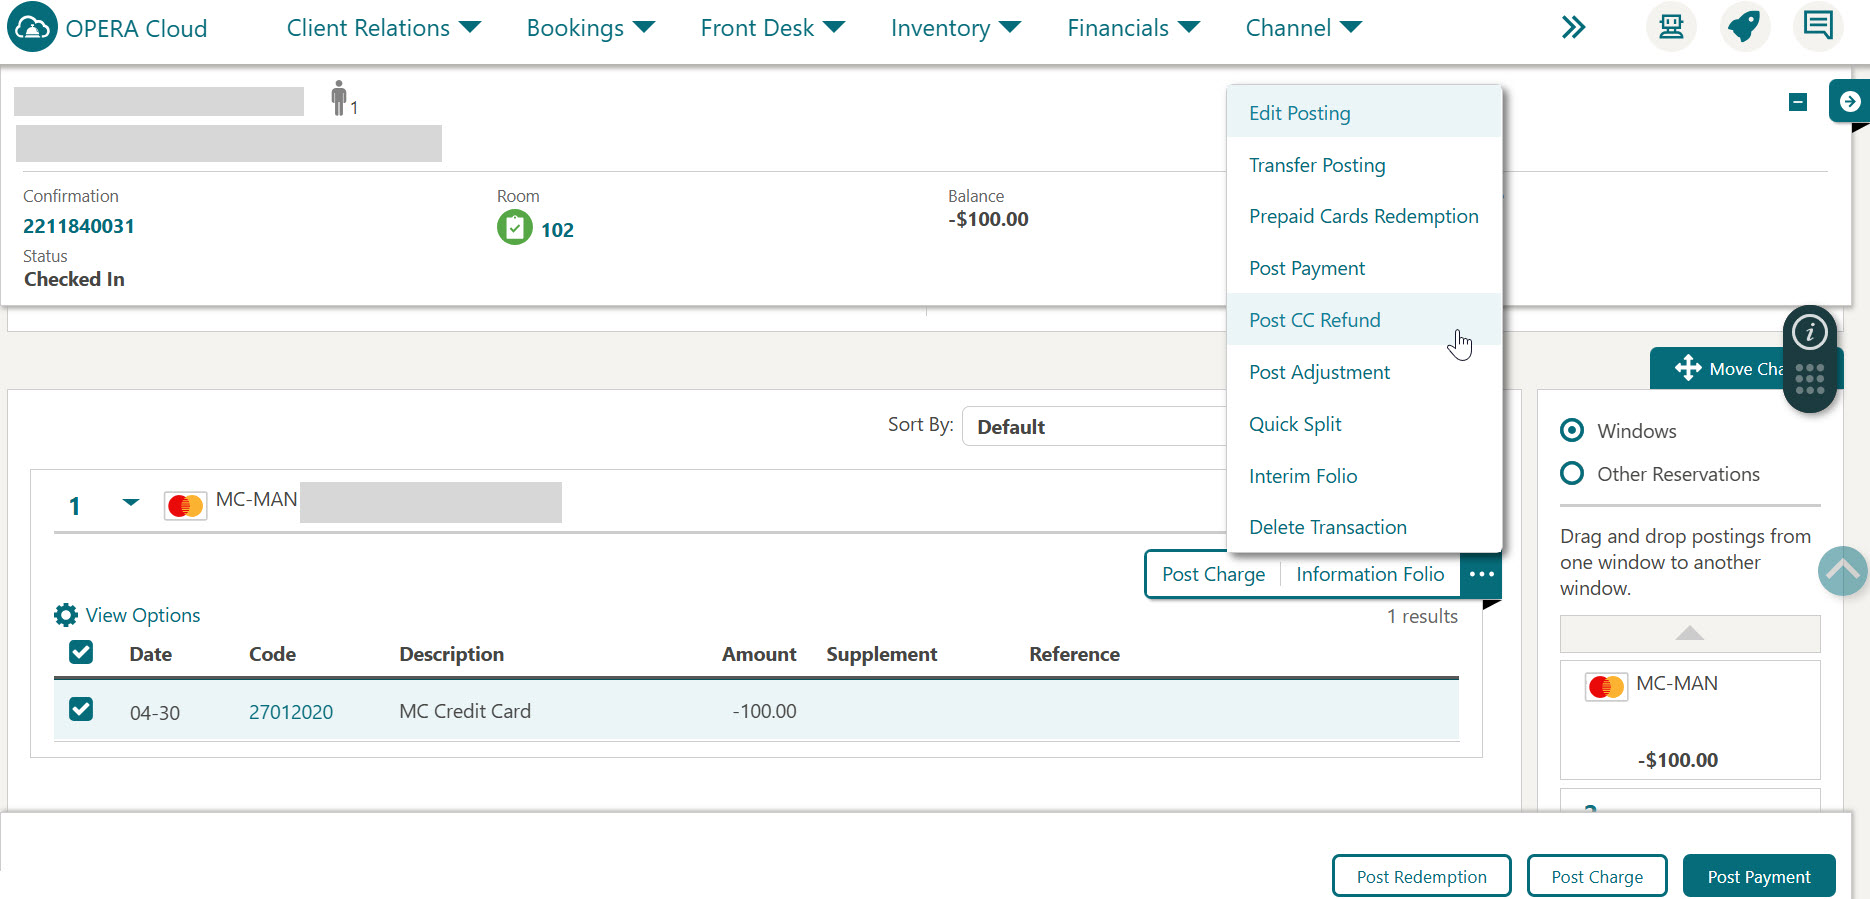This screenshot has width=1870, height=899.
Task: Collapse the panel with minus icon
Action: (1798, 102)
